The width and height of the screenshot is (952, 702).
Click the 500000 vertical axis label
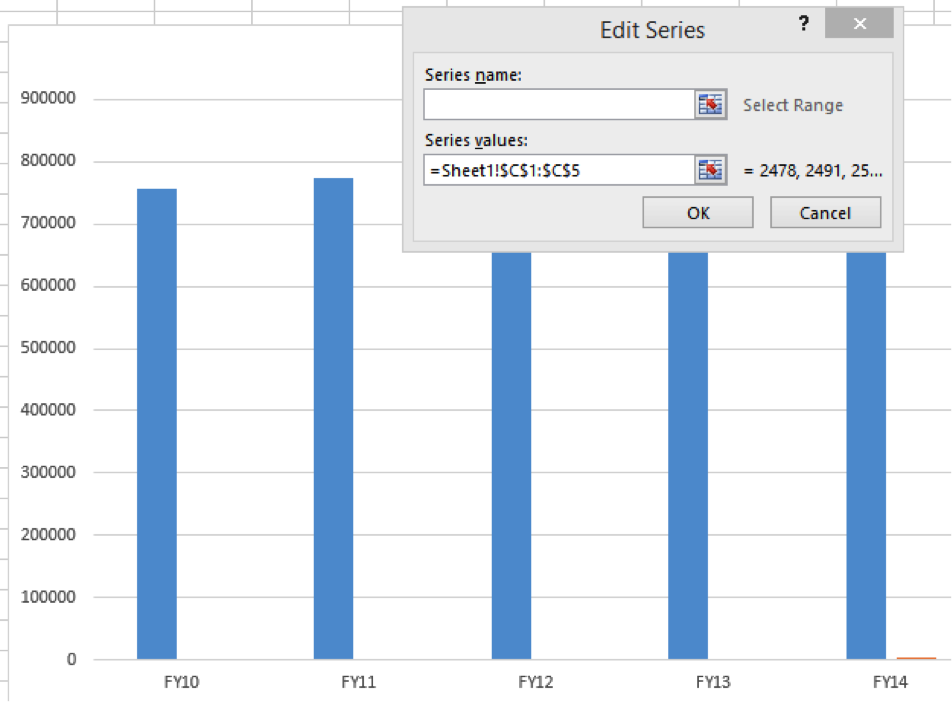pyautogui.click(x=48, y=347)
